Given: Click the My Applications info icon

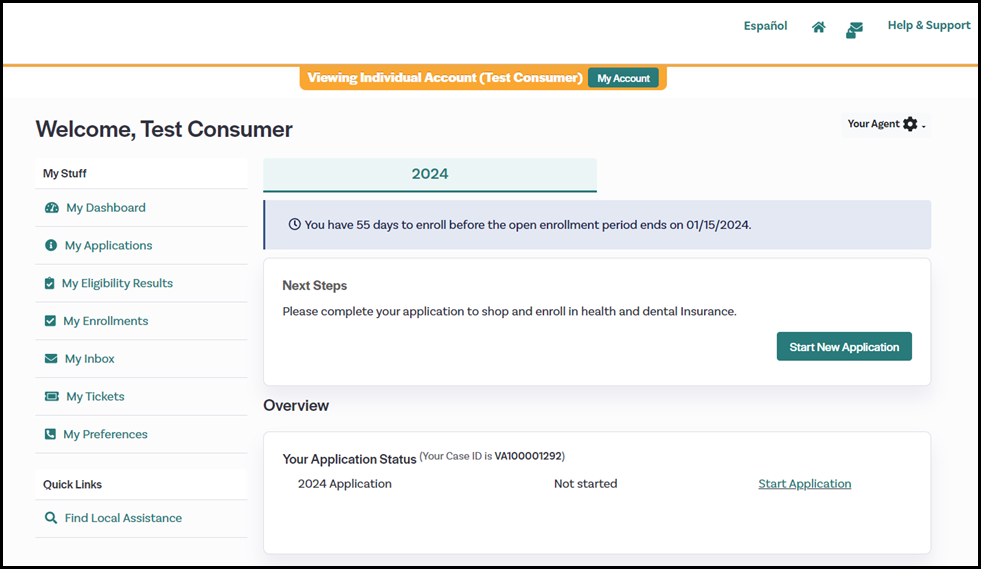Looking at the screenshot, I should 51,246.
